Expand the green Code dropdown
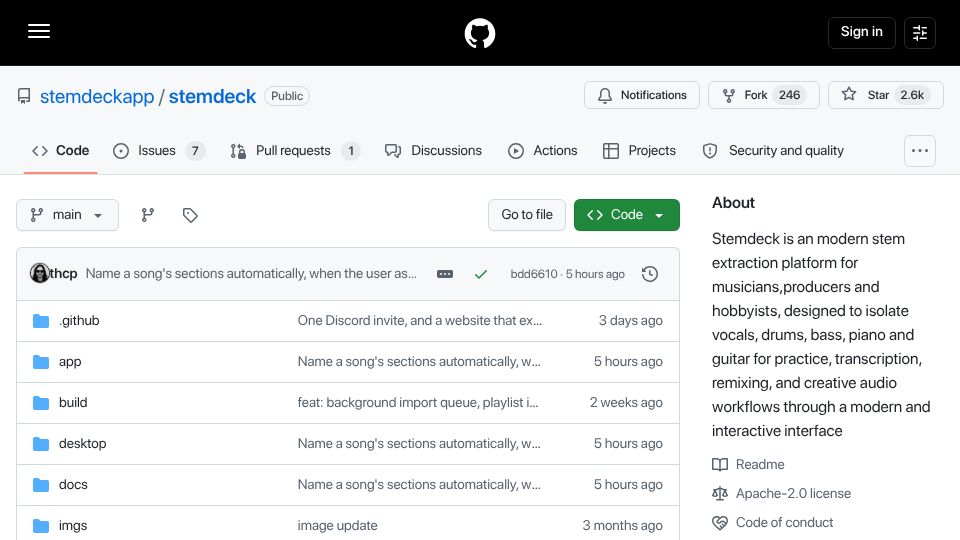Viewport: 960px width, 540px height. 626,215
